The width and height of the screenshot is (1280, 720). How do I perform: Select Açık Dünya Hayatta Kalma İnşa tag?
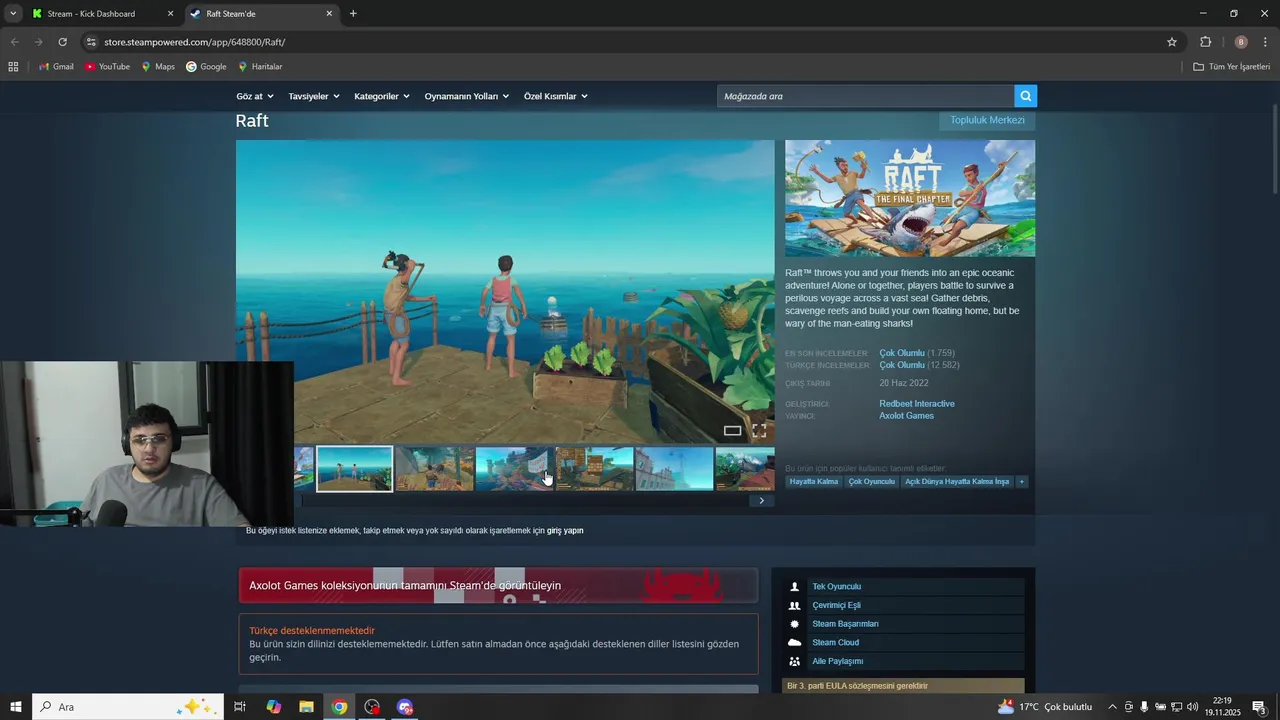click(x=957, y=482)
